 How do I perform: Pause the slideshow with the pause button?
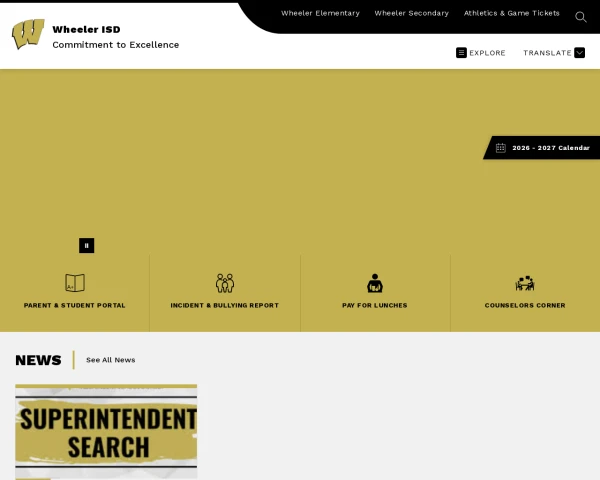point(86,245)
